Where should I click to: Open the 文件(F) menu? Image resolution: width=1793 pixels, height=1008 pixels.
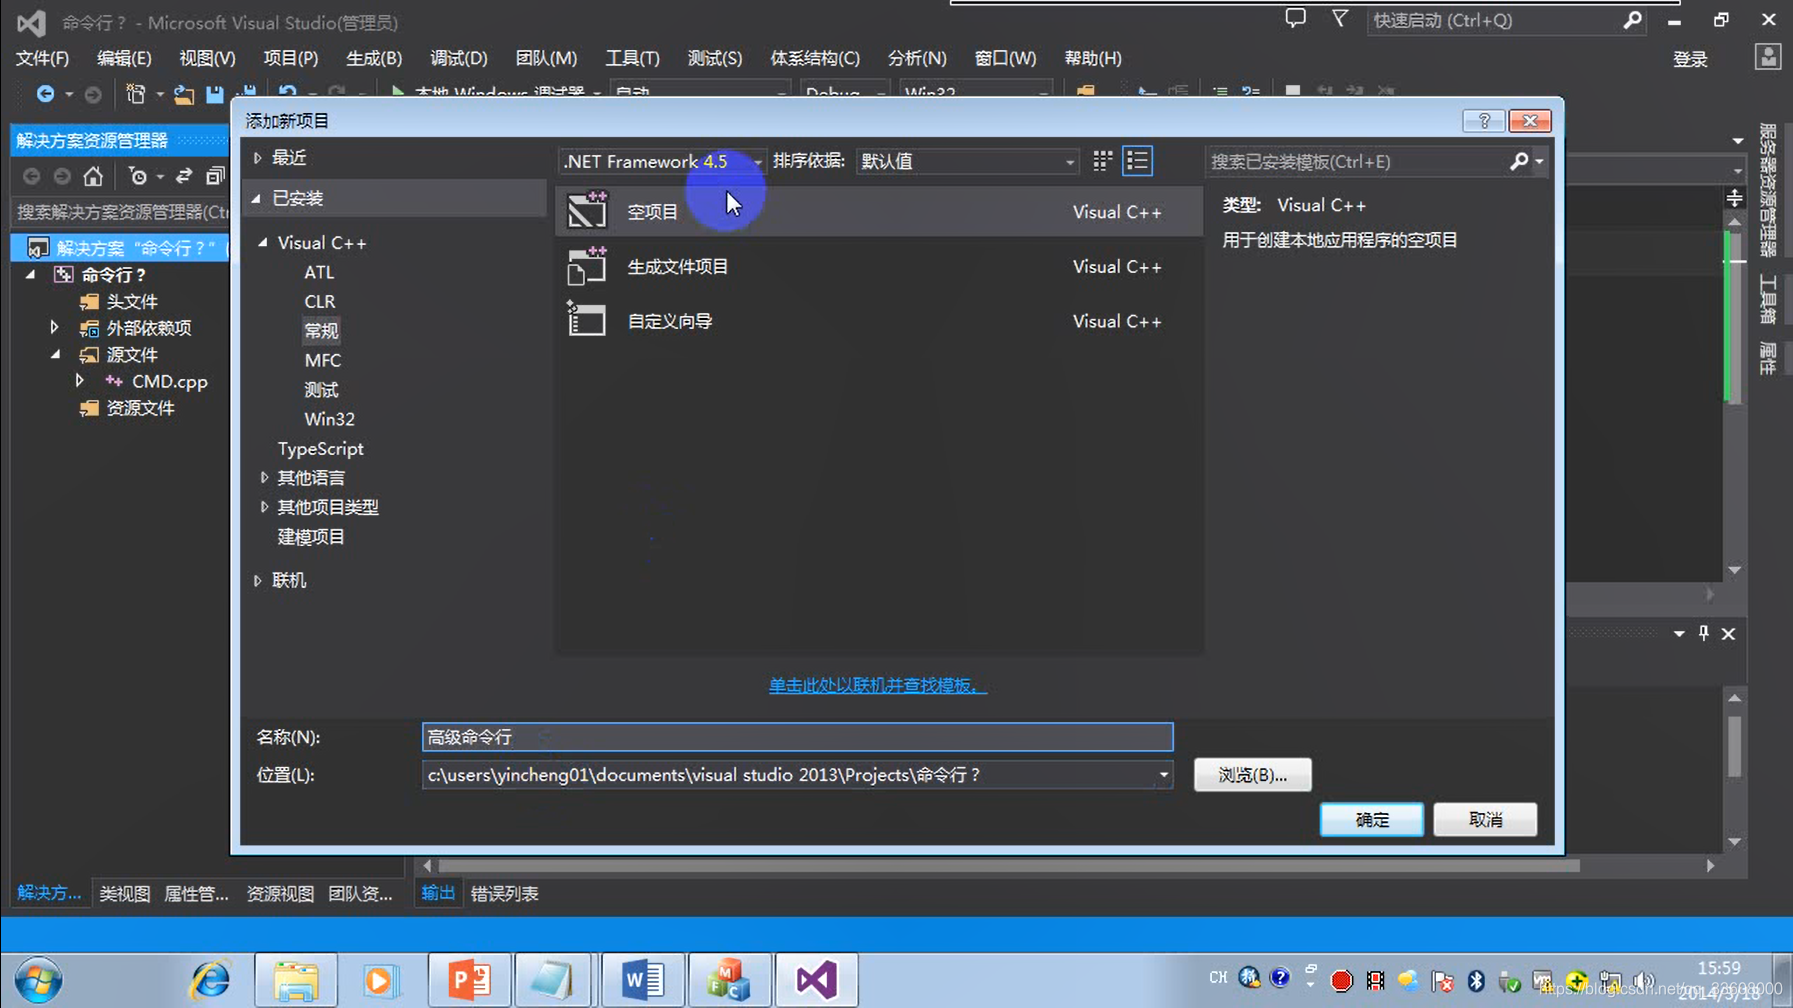(42, 58)
